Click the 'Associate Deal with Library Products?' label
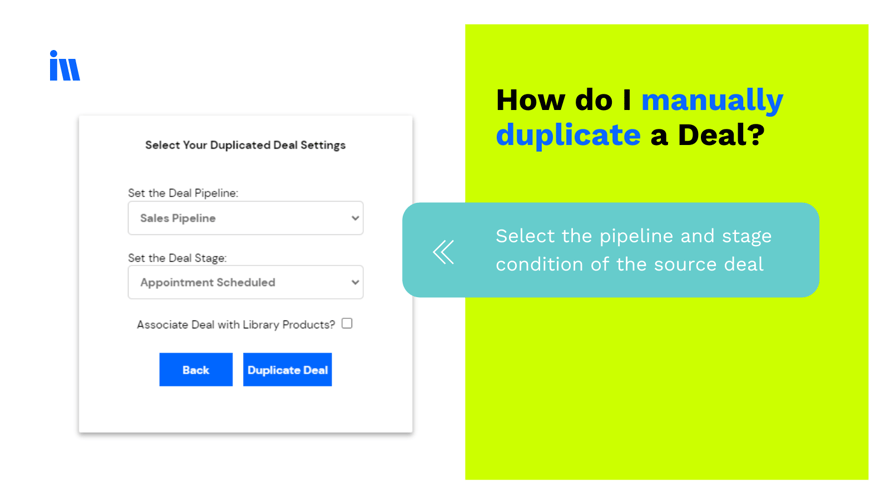The image size is (890, 500). [x=236, y=324]
